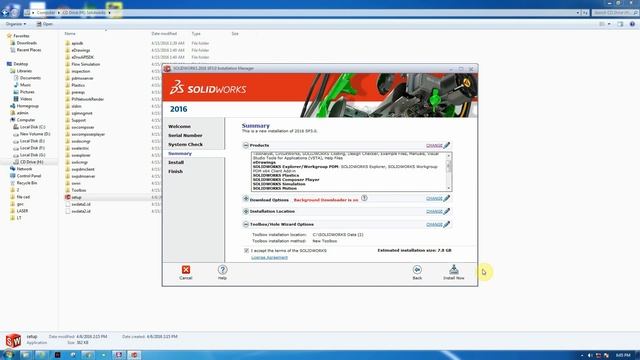Select the Summary installer step

point(180,153)
